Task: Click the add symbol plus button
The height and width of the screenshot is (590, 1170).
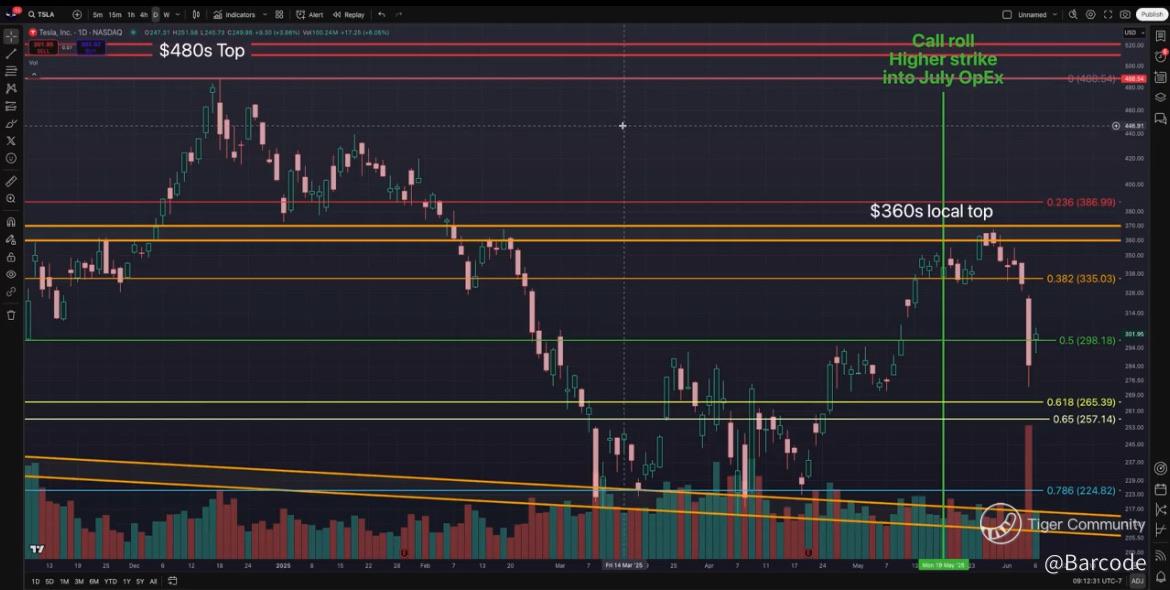Action: point(77,14)
